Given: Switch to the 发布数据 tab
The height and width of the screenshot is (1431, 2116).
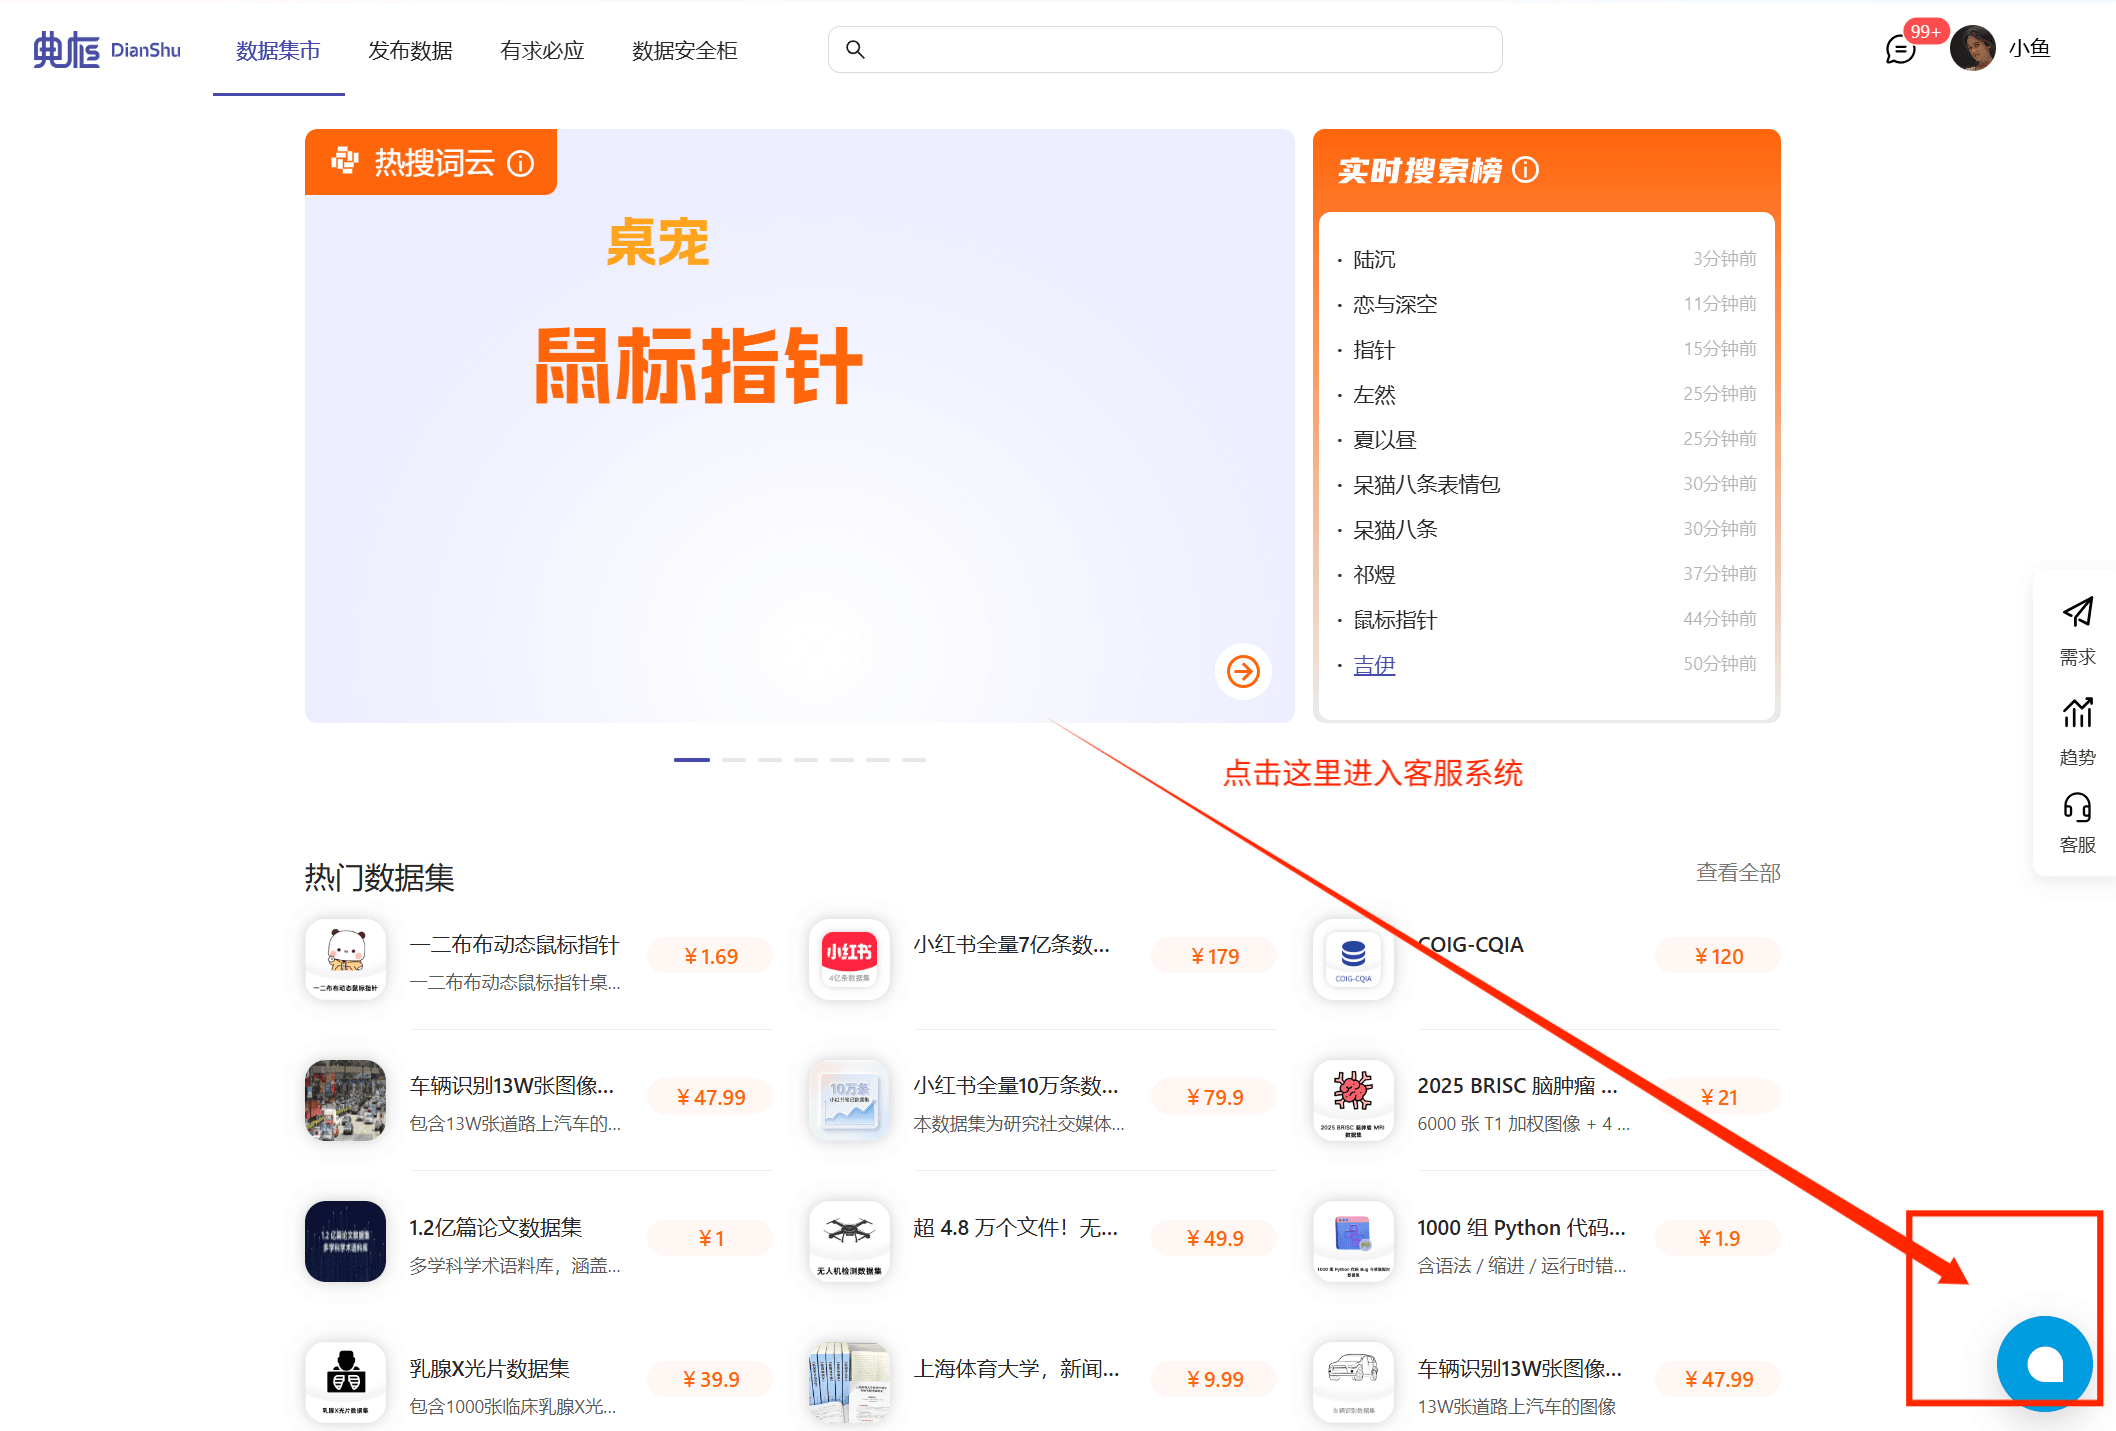Looking at the screenshot, I should (x=410, y=50).
